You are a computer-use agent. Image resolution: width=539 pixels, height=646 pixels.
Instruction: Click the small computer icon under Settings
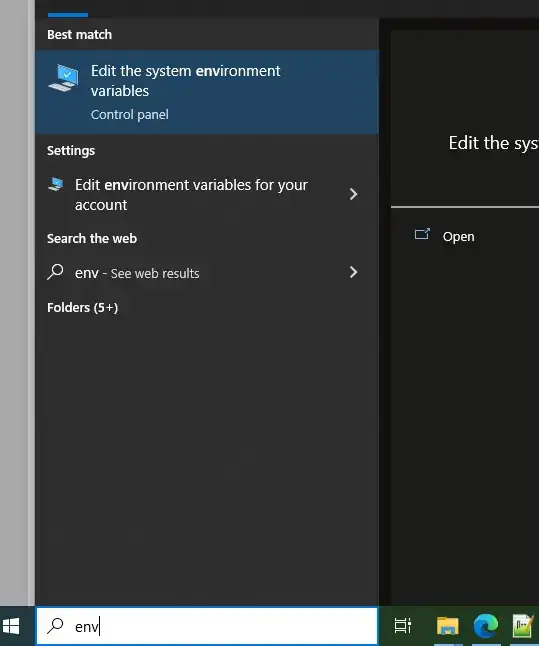(x=56, y=184)
